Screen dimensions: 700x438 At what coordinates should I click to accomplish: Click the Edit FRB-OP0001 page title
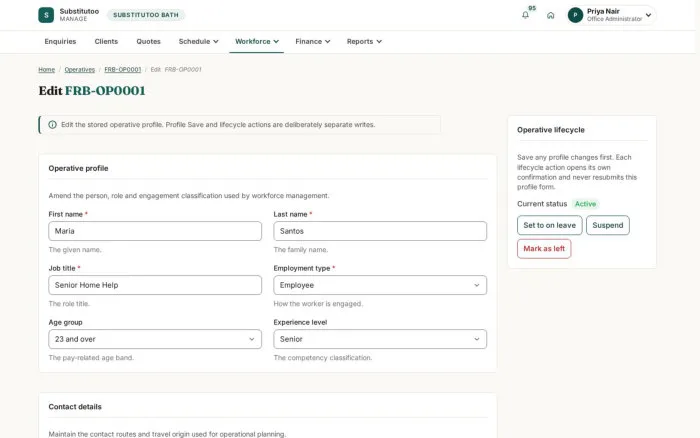(92, 91)
